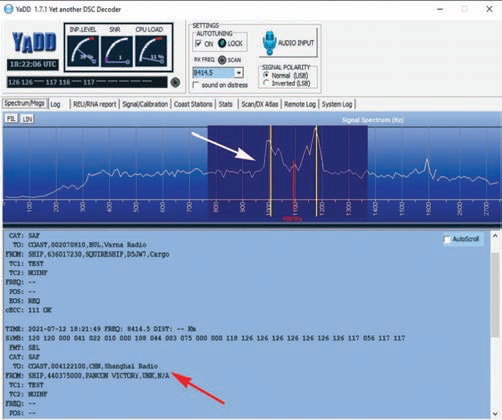Viewport: 502px width, 420px height.
Task: Toggle the AutoScroll checkbox
Action: pyautogui.click(x=447, y=239)
